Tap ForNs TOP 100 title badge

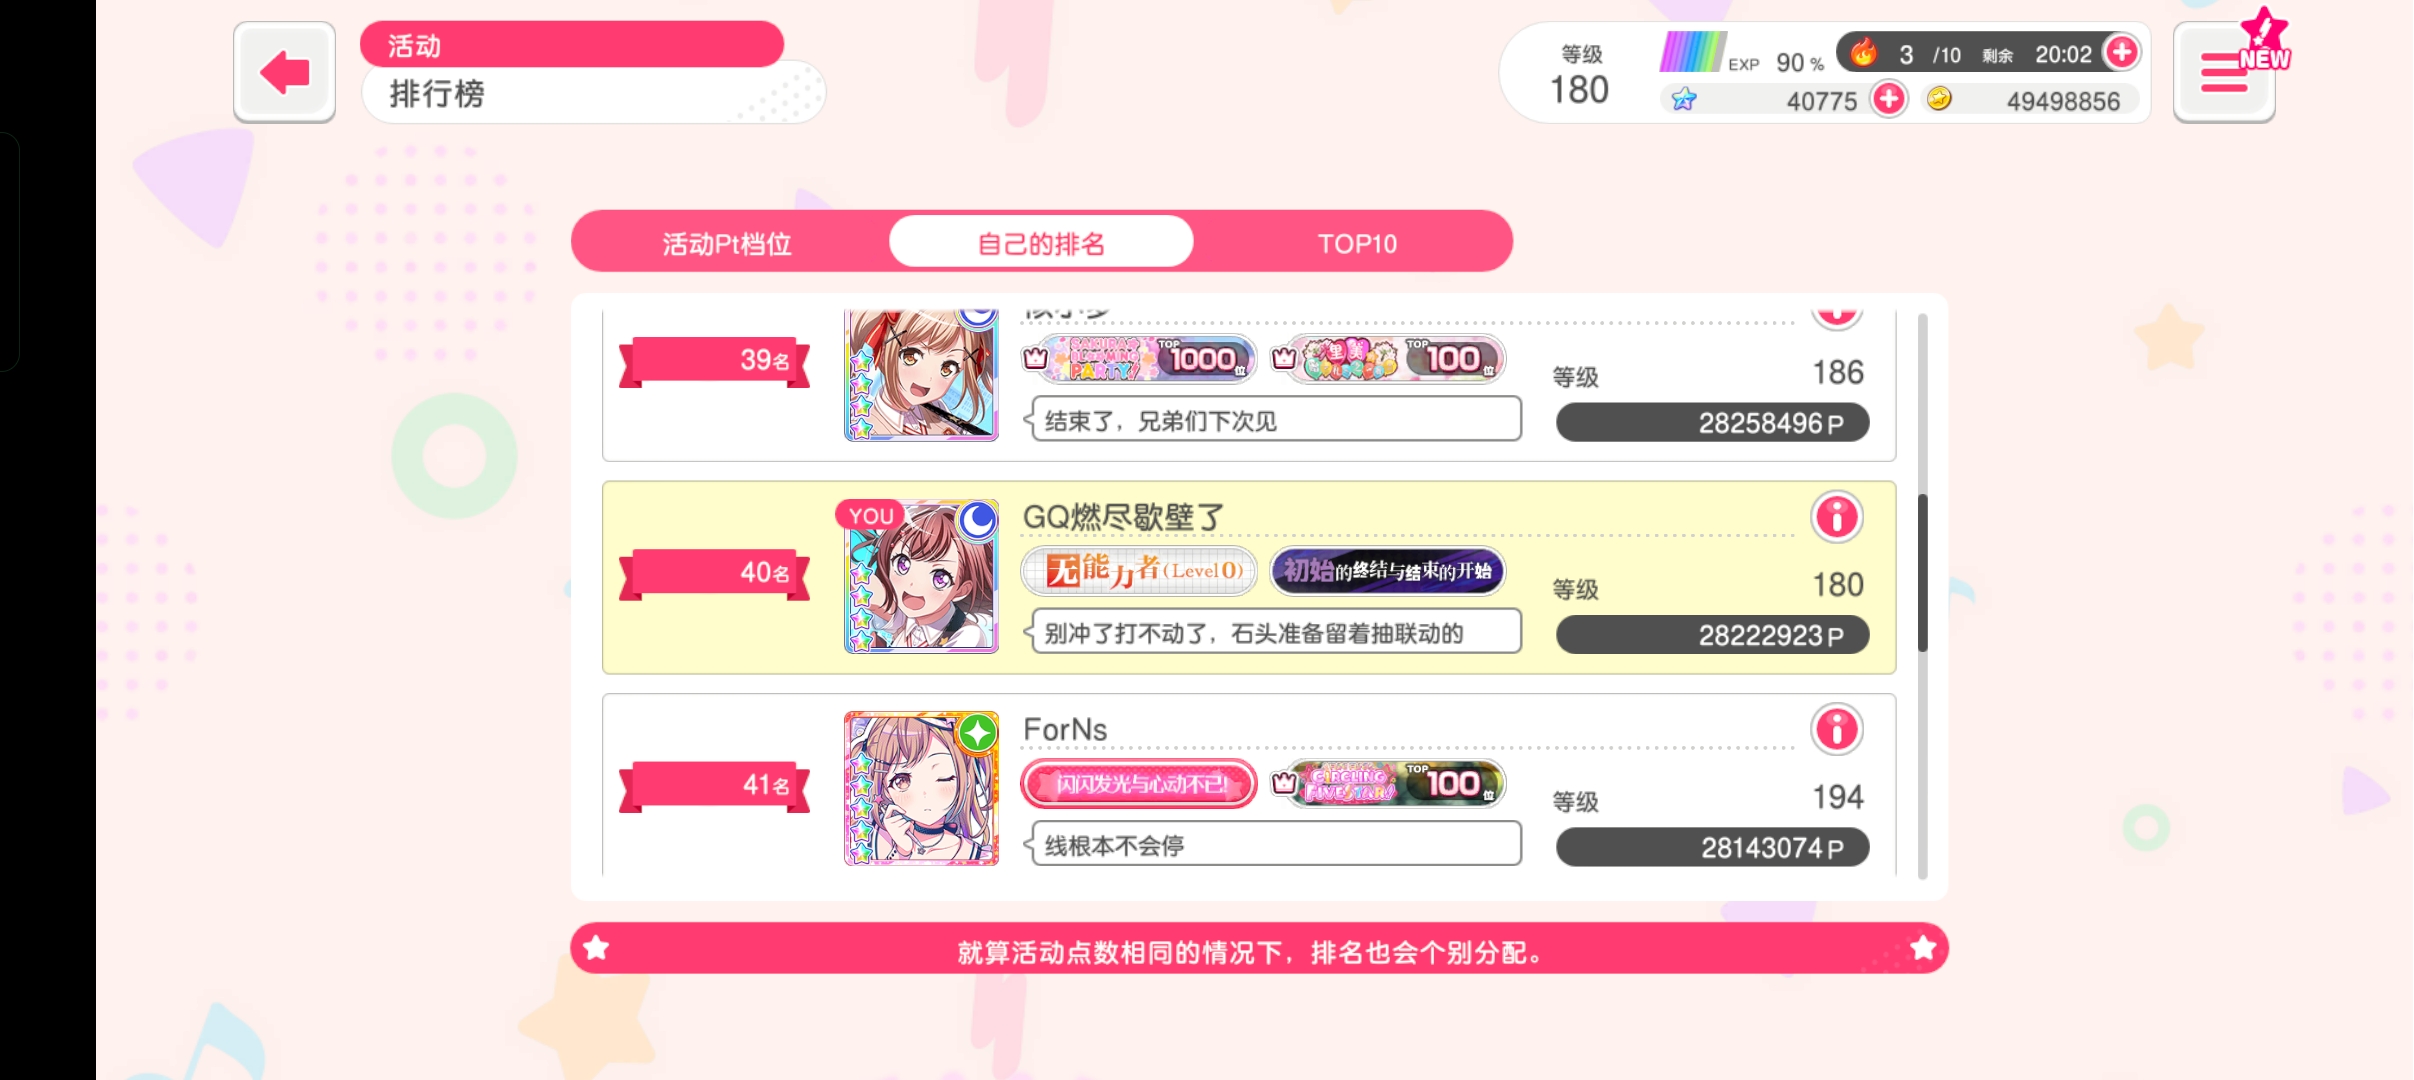tap(1387, 783)
